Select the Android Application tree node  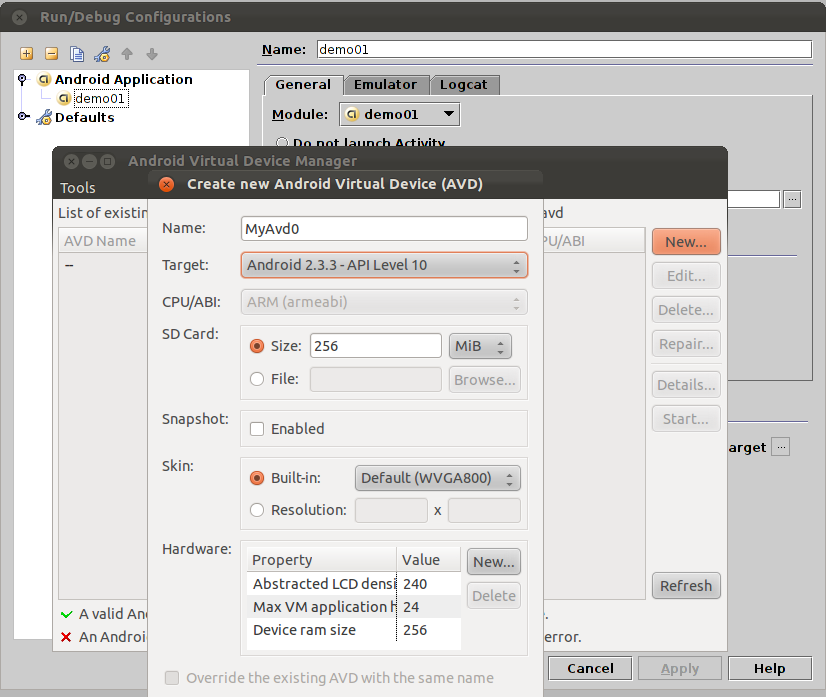124,80
